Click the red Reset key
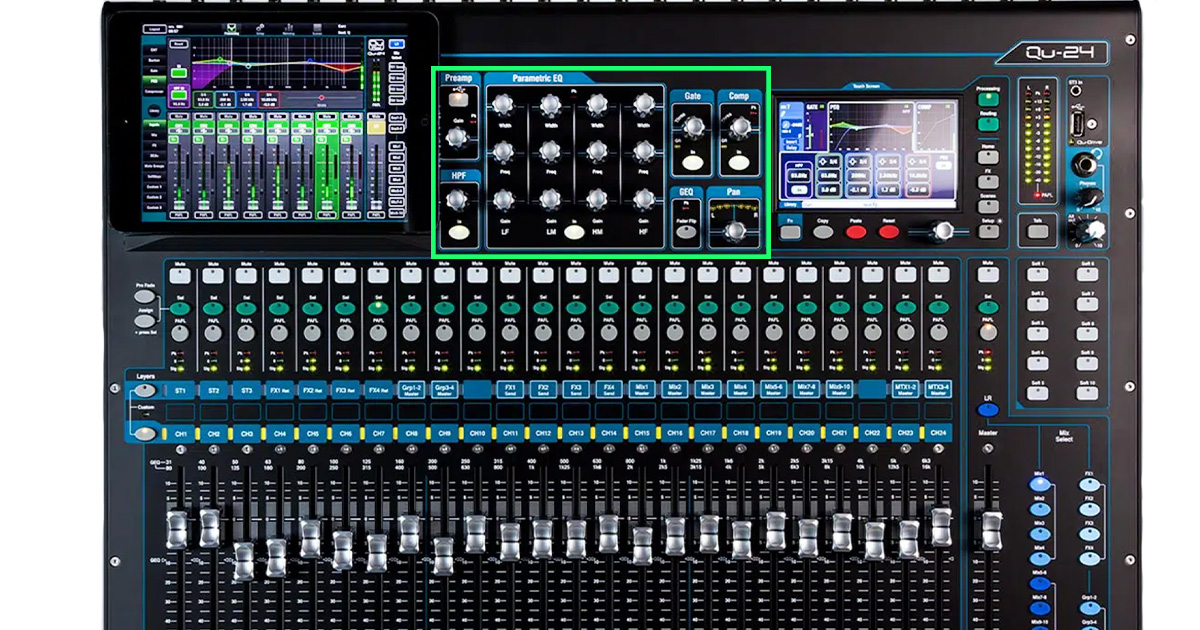Viewport: 1200px width, 630px height. [889, 232]
